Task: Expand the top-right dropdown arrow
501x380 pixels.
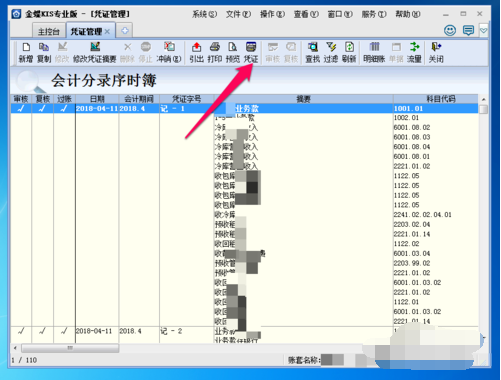Action: click(483, 31)
